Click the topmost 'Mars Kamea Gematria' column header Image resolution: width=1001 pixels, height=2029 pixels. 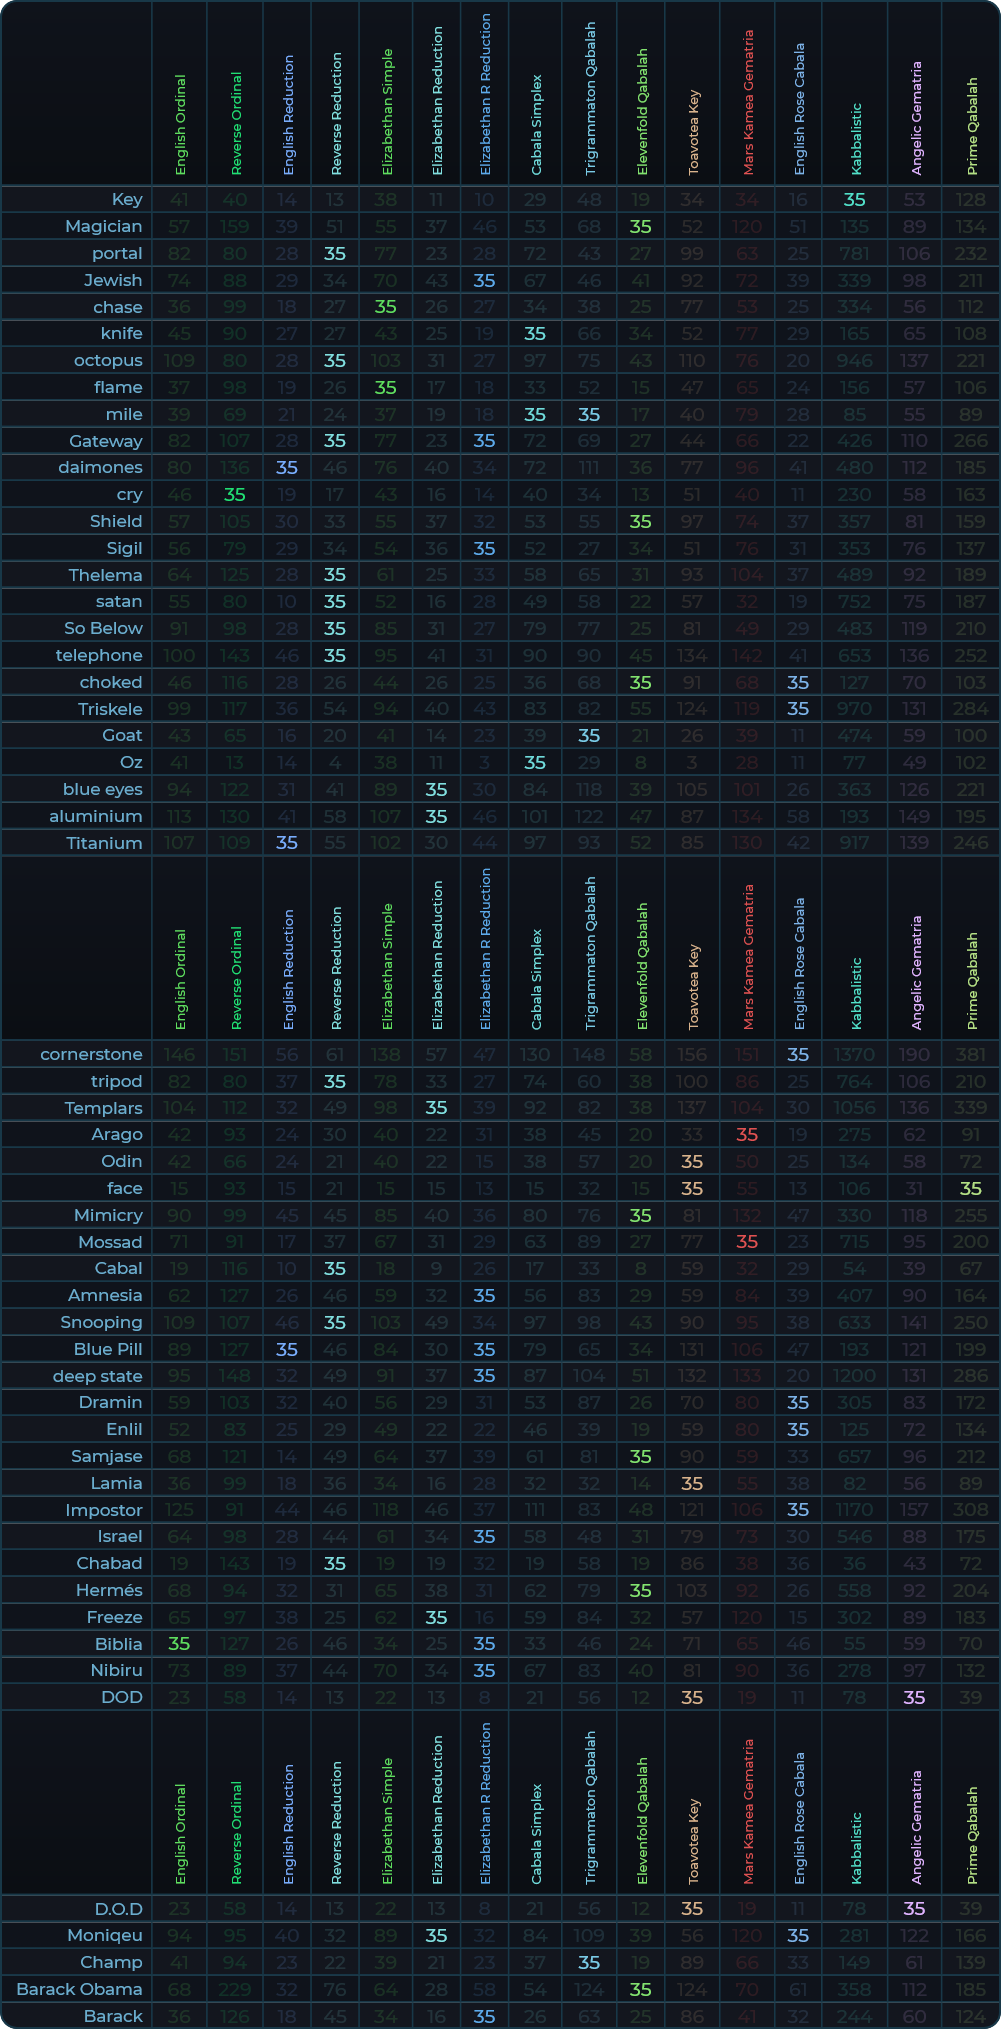tap(748, 102)
